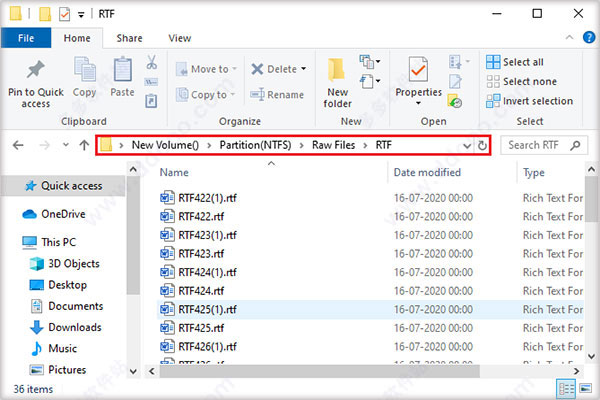The width and height of the screenshot is (600, 400).
Task: Click the Up one level arrow
Action: 84,145
